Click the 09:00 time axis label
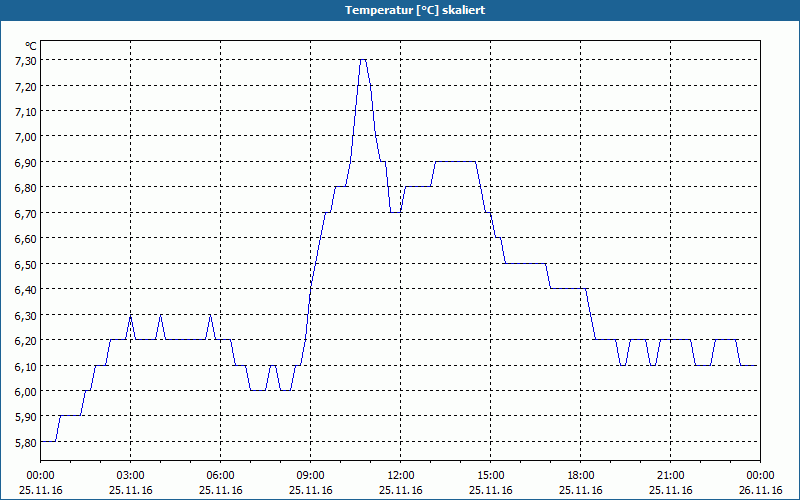This screenshot has height=500, width=800. pos(311,476)
